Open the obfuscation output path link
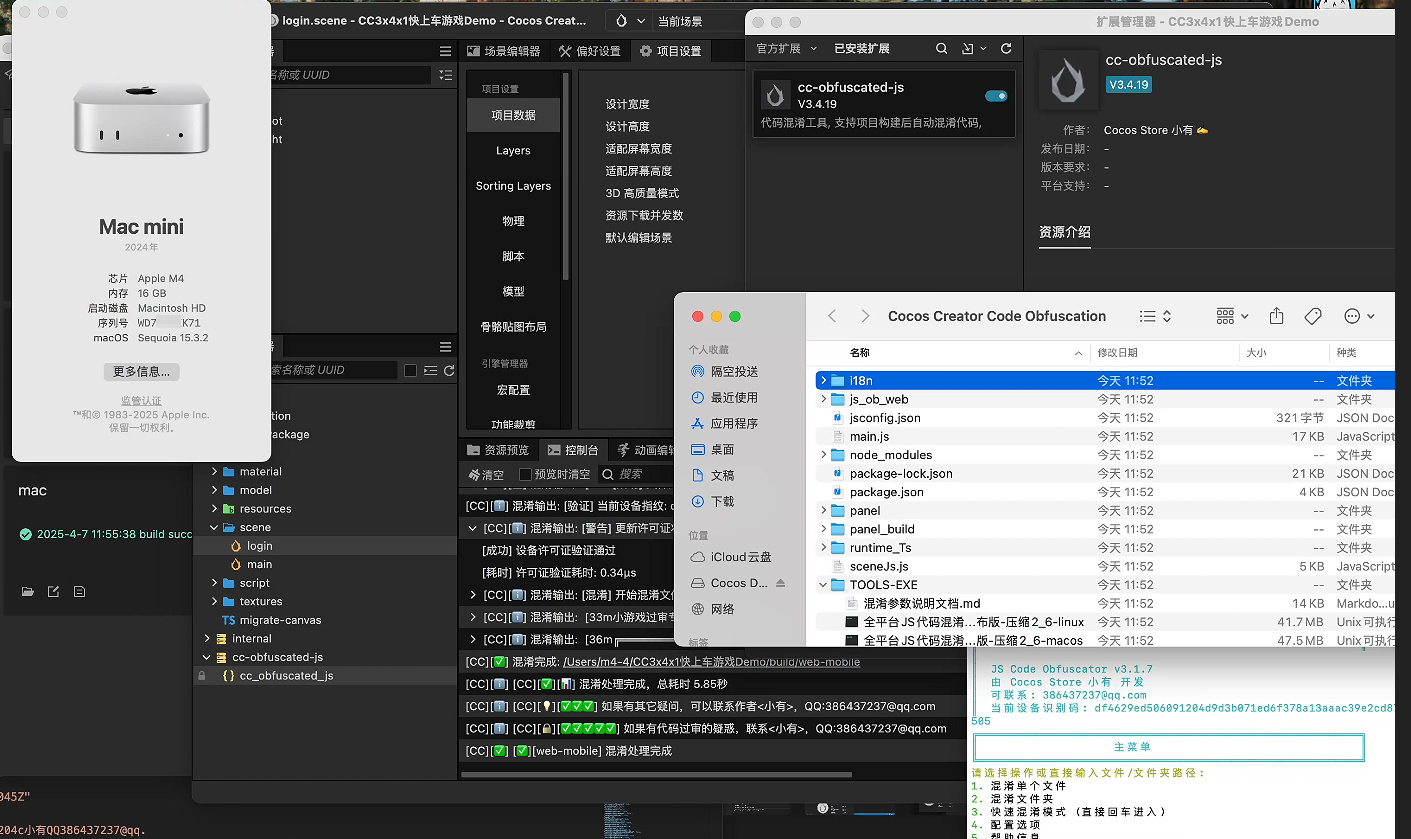1411x839 pixels. (x=711, y=662)
